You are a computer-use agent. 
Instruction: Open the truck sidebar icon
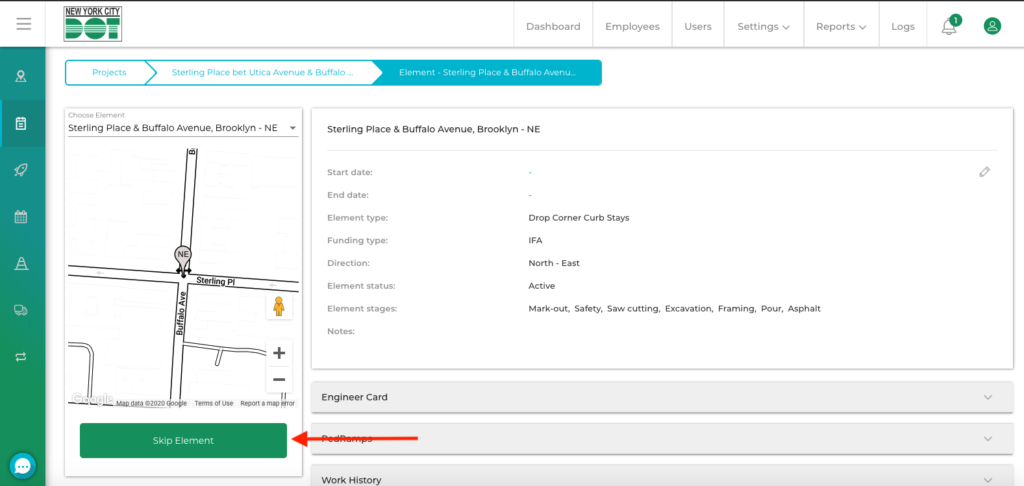(x=21, y=310)
